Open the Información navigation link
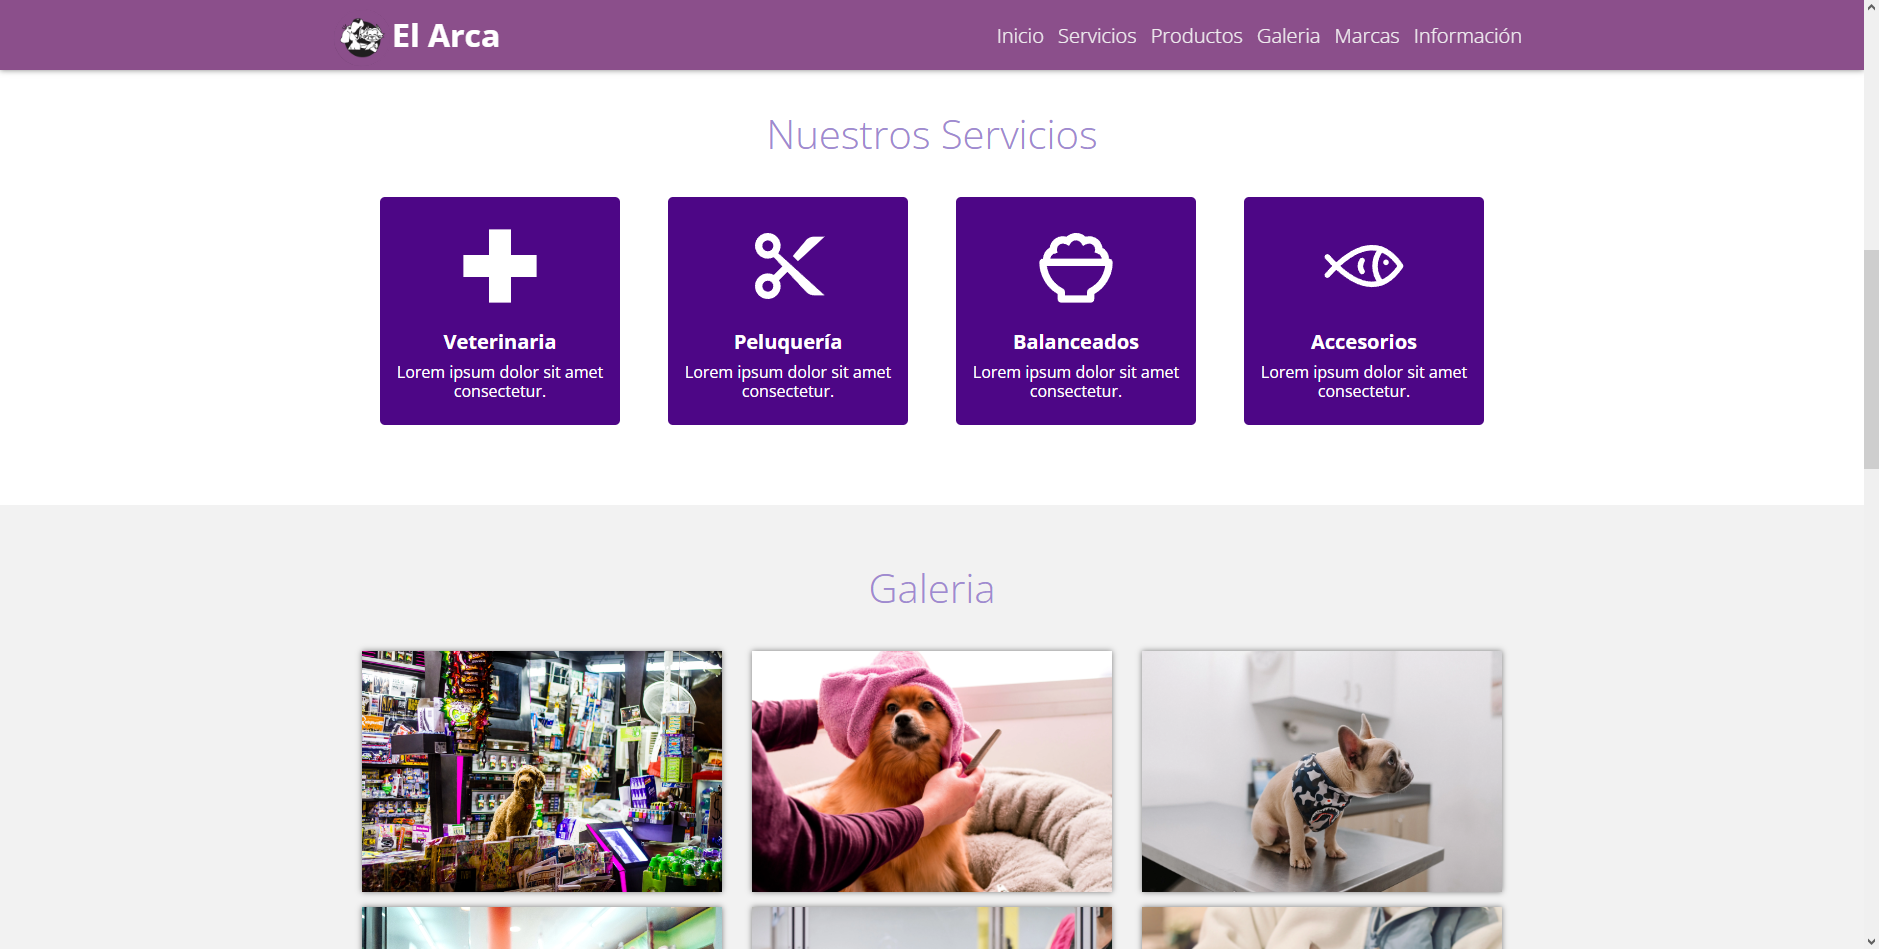 1467,36
